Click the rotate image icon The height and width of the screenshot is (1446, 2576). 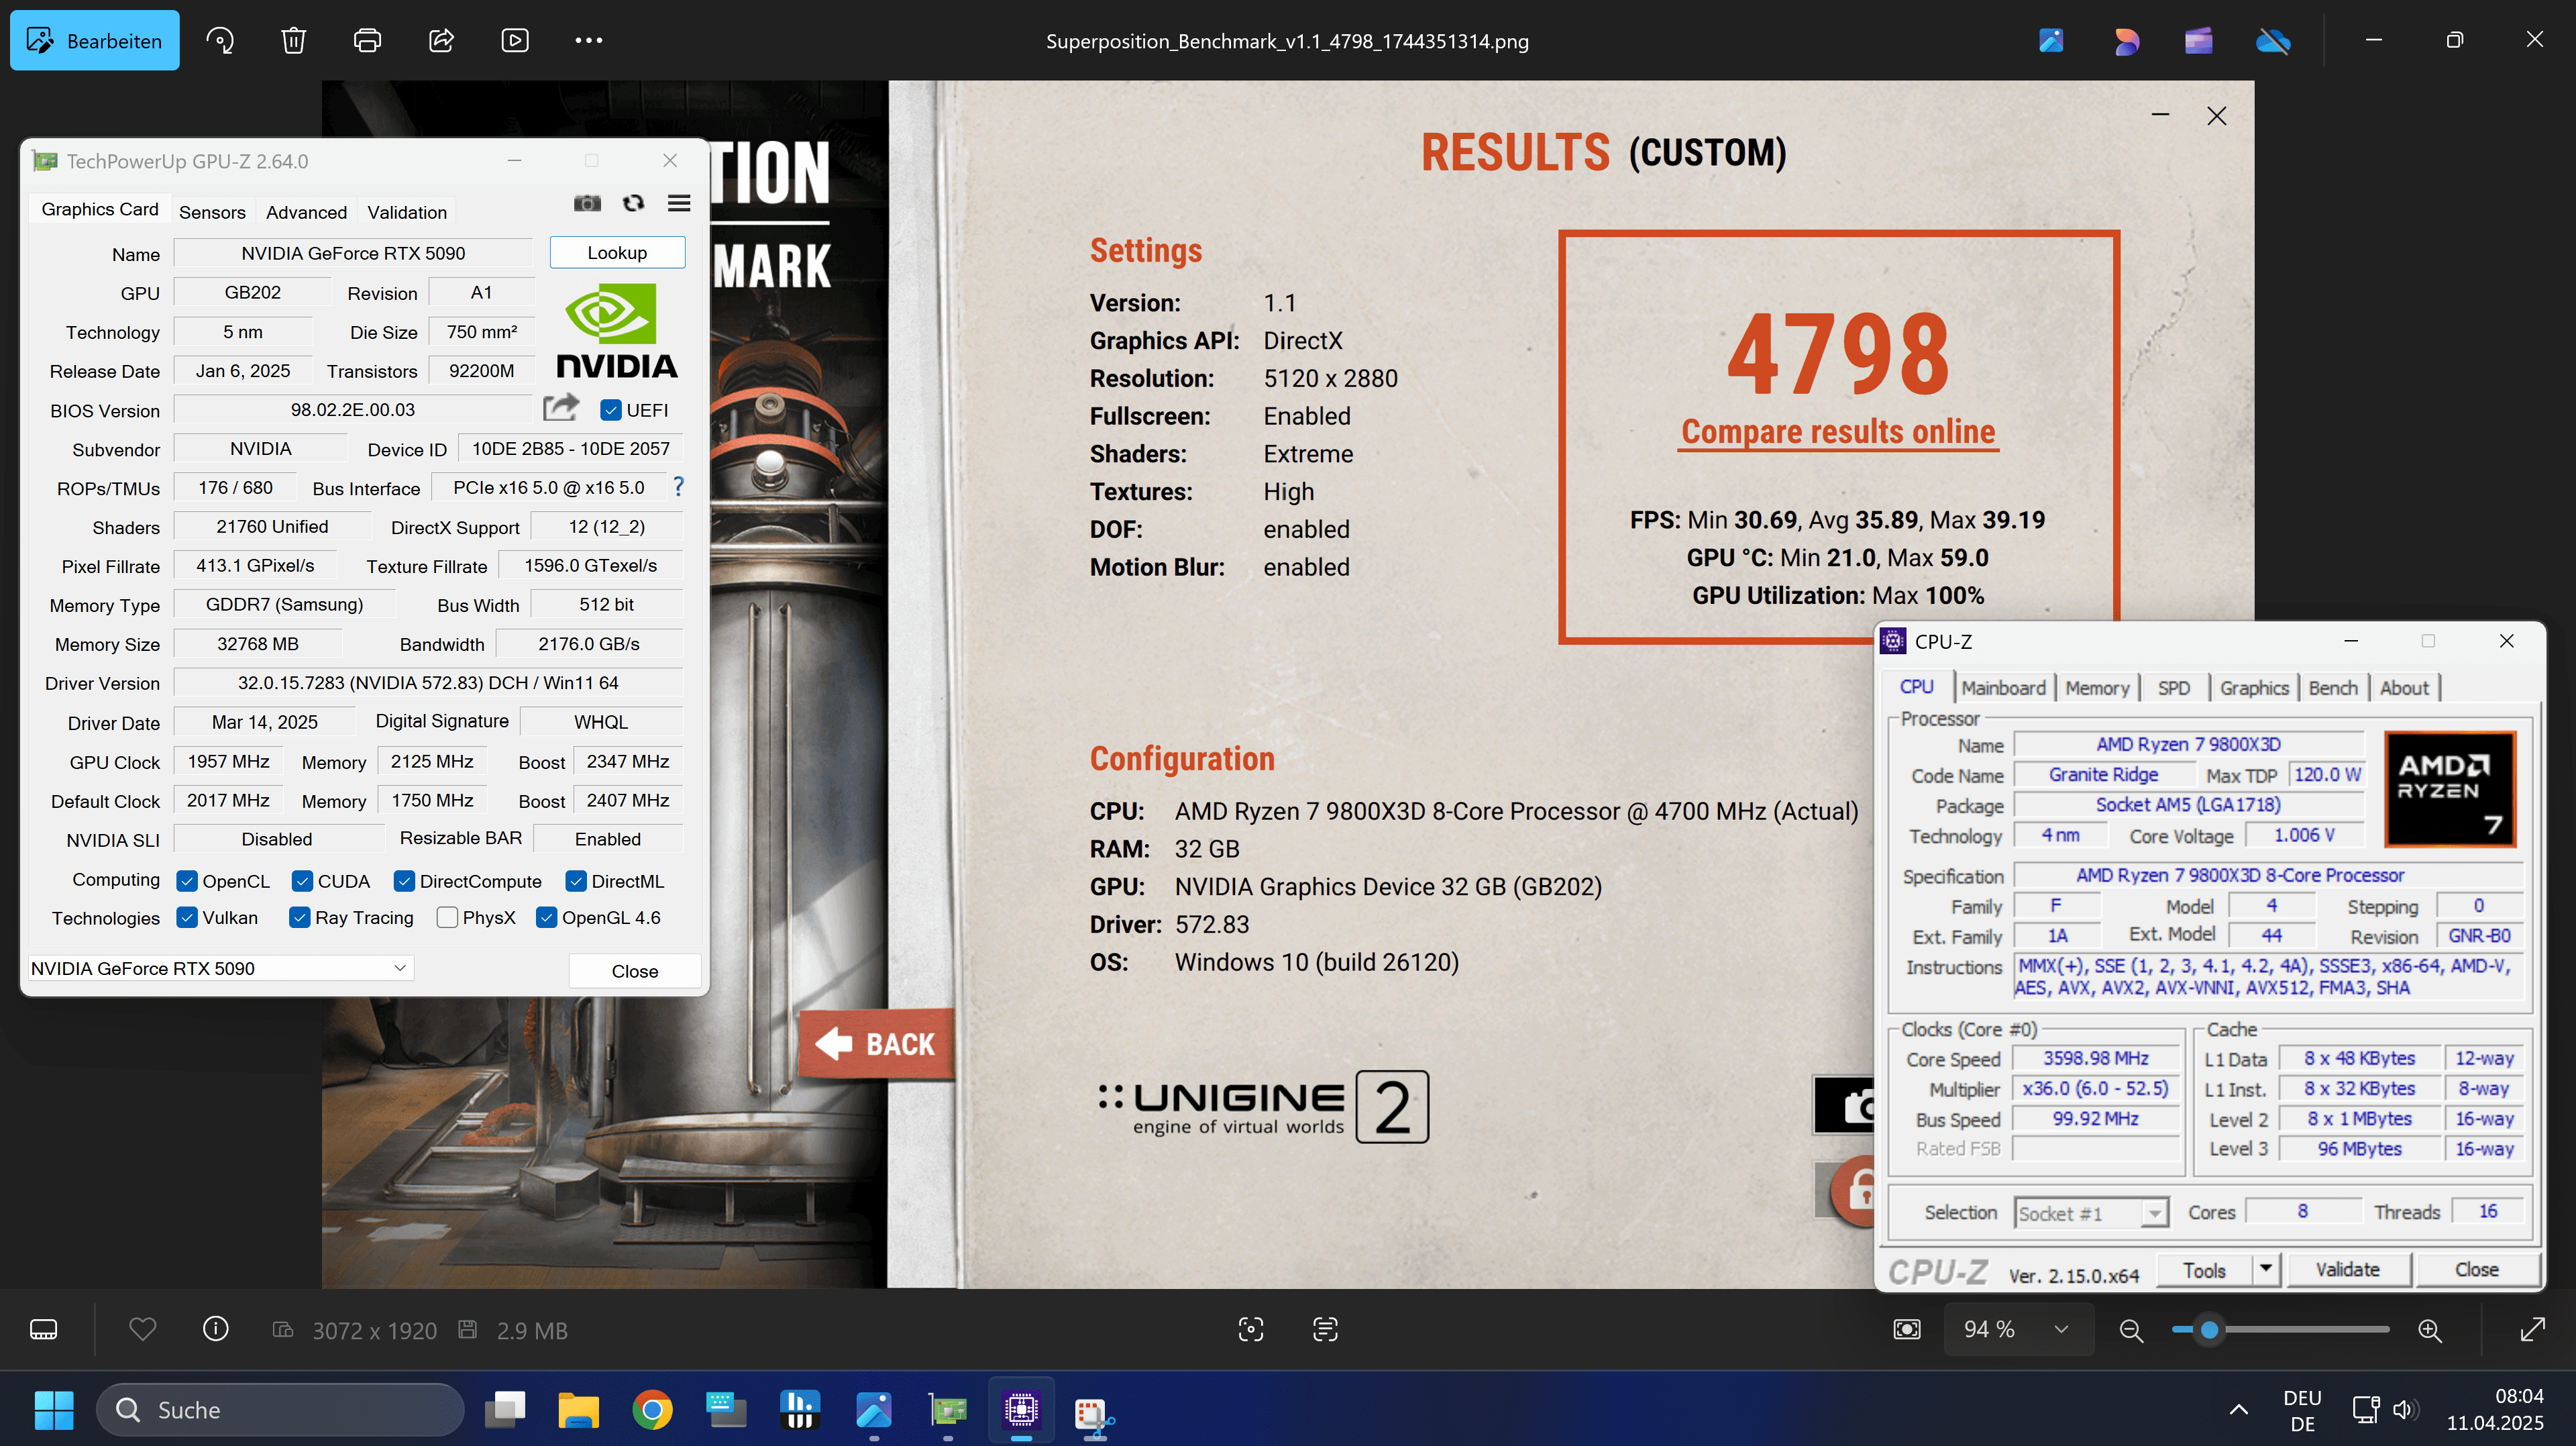220,40
